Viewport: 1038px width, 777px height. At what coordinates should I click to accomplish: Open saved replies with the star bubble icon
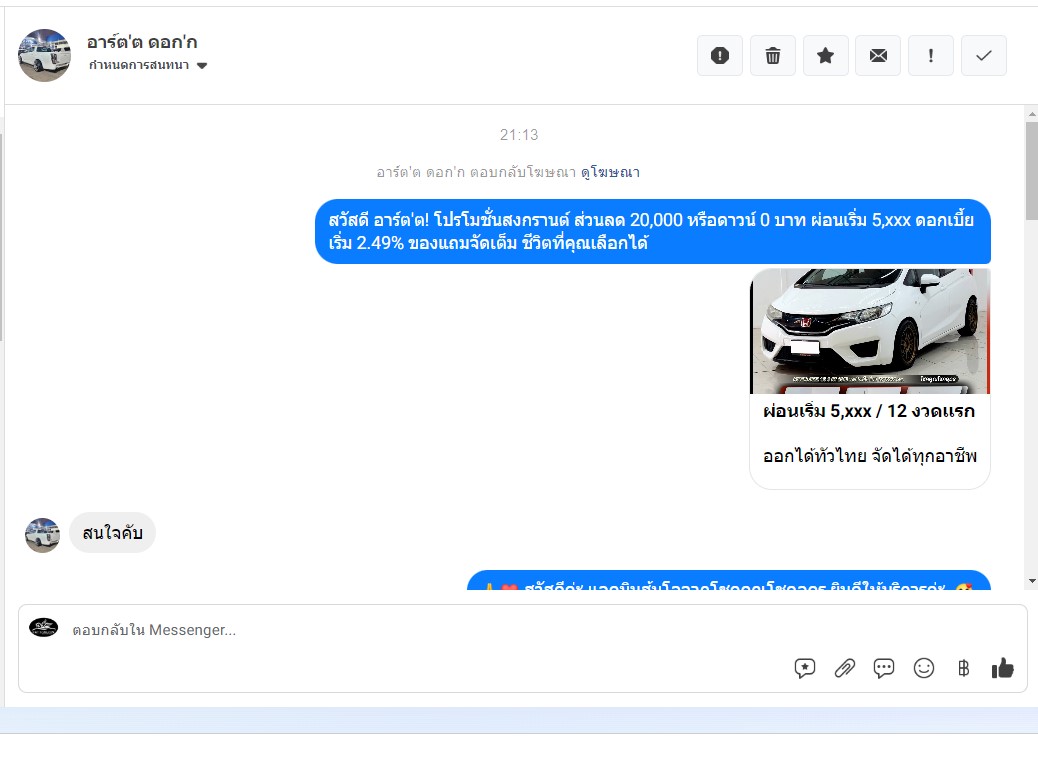point(804,668)
